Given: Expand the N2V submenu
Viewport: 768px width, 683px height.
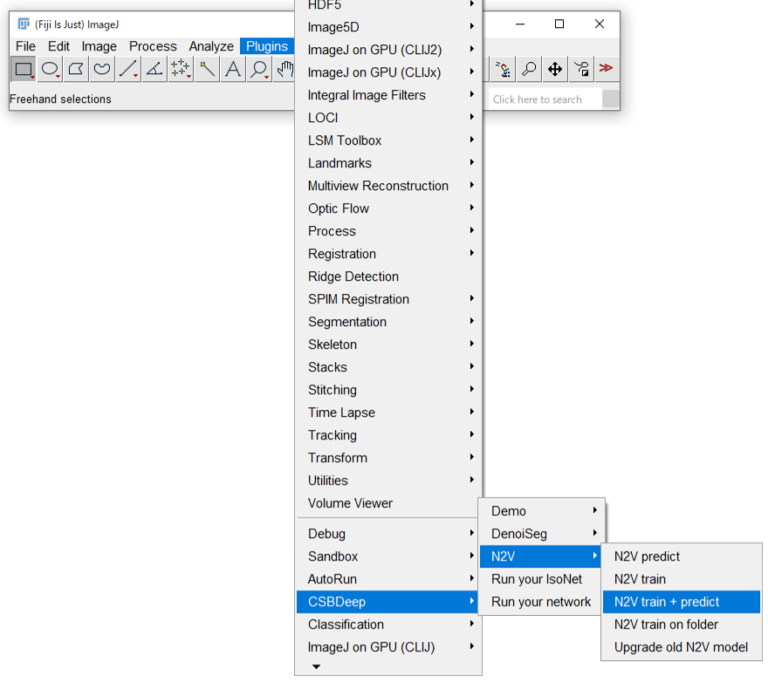Looking at the screenshot, I should click(540, 557).
